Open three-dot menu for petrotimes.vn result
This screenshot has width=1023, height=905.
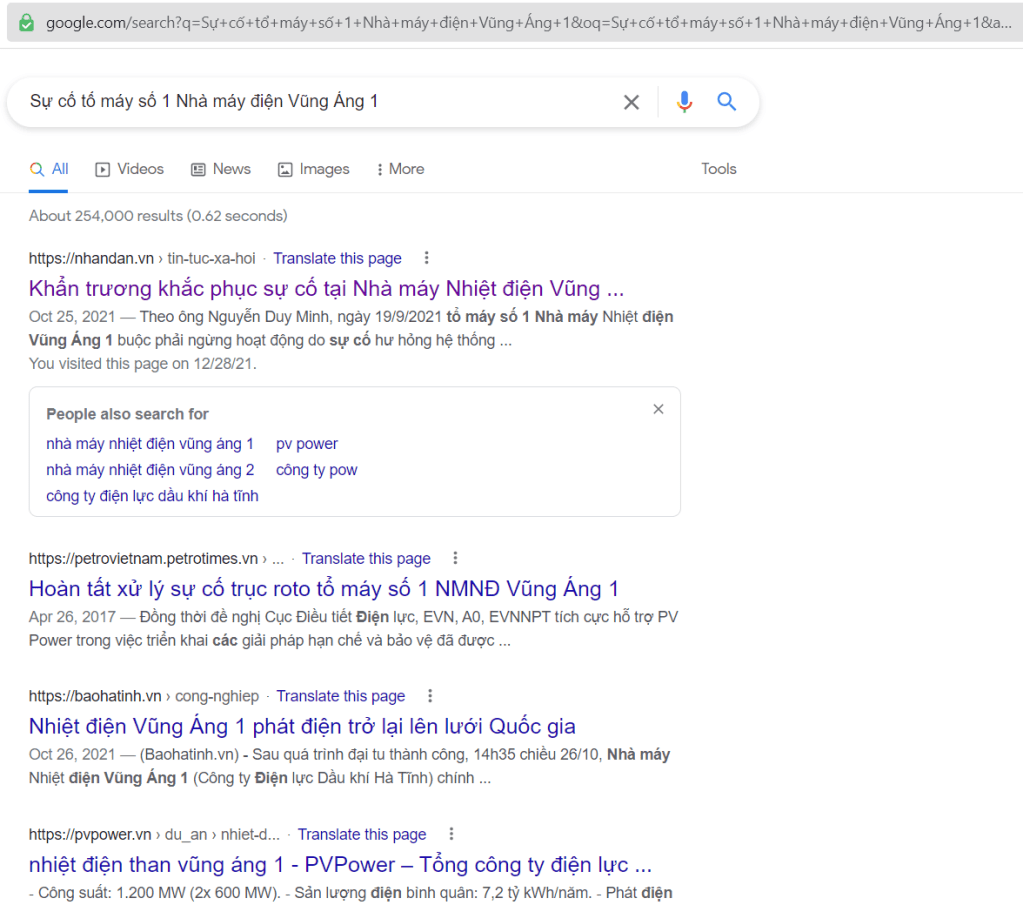coord(456,558)
